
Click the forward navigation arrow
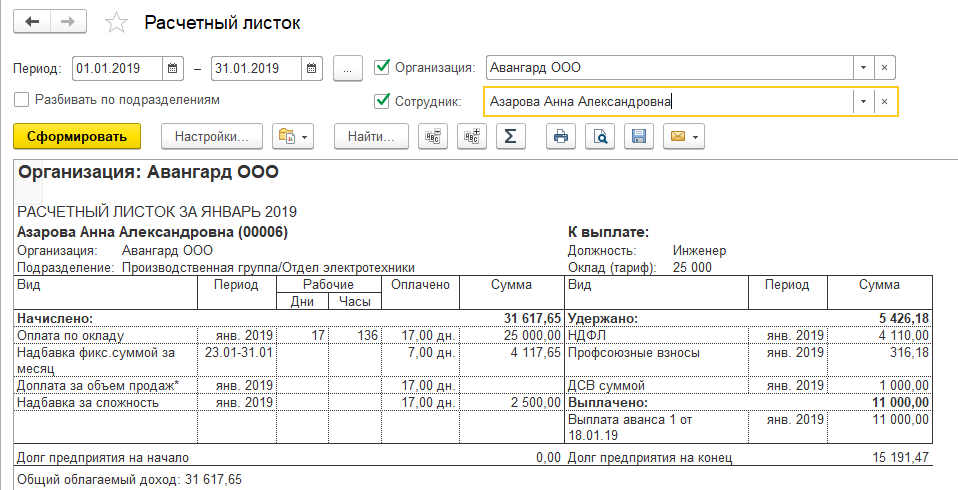[x=69, y=22]
